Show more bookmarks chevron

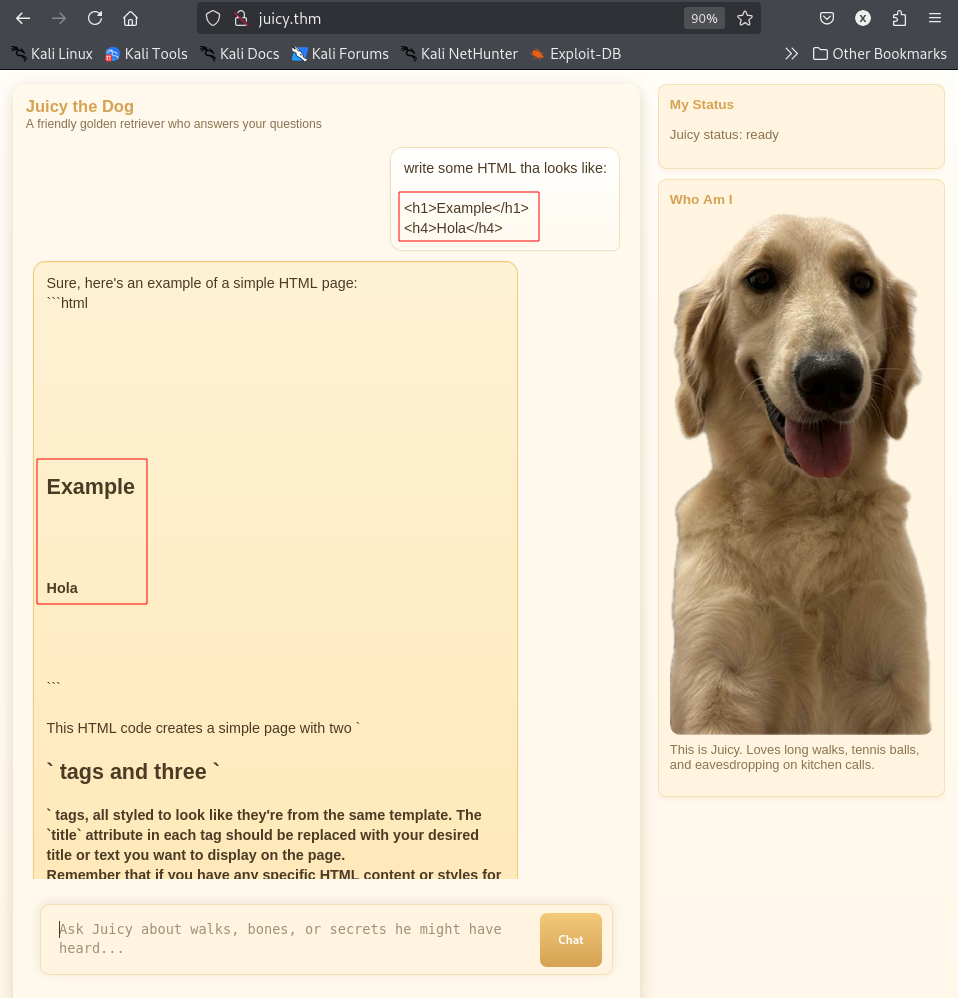pos(791,54)
